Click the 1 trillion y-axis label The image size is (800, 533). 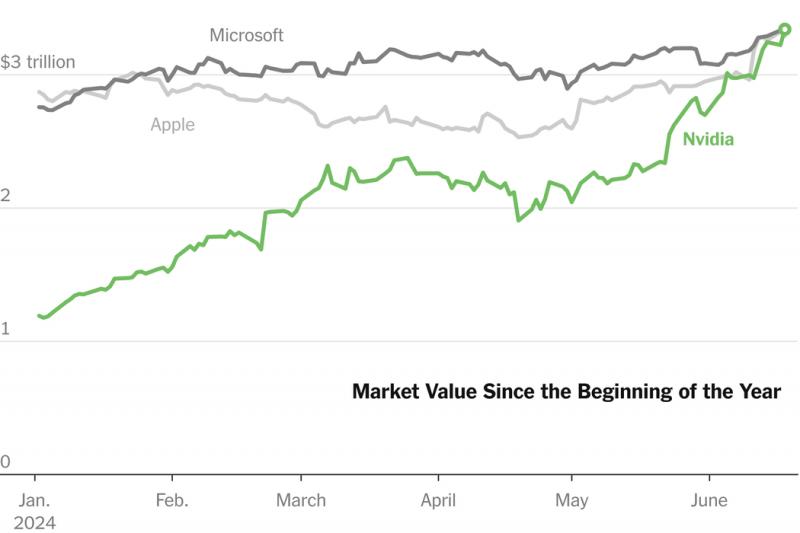click(x=6, y=329)
